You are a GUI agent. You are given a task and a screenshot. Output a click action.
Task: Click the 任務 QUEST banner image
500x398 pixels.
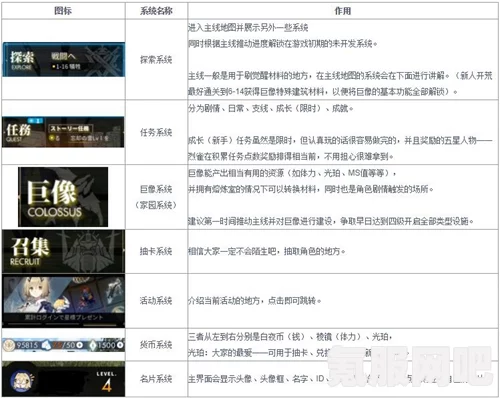pos(63,132)
